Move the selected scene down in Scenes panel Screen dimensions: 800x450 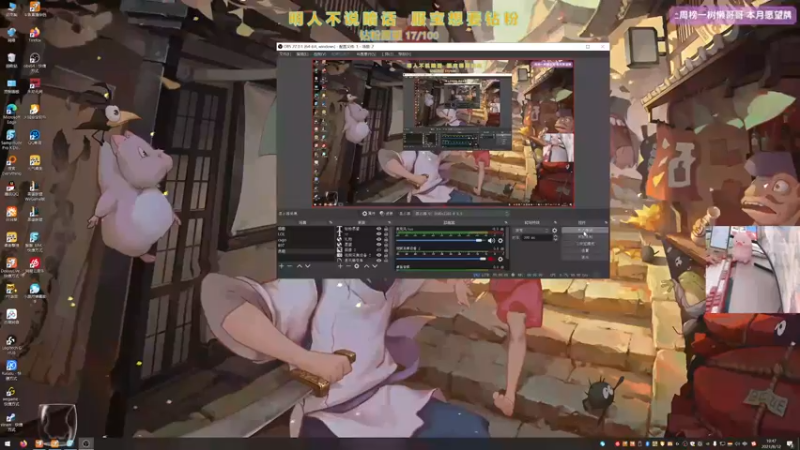click(x=308, y=266)
